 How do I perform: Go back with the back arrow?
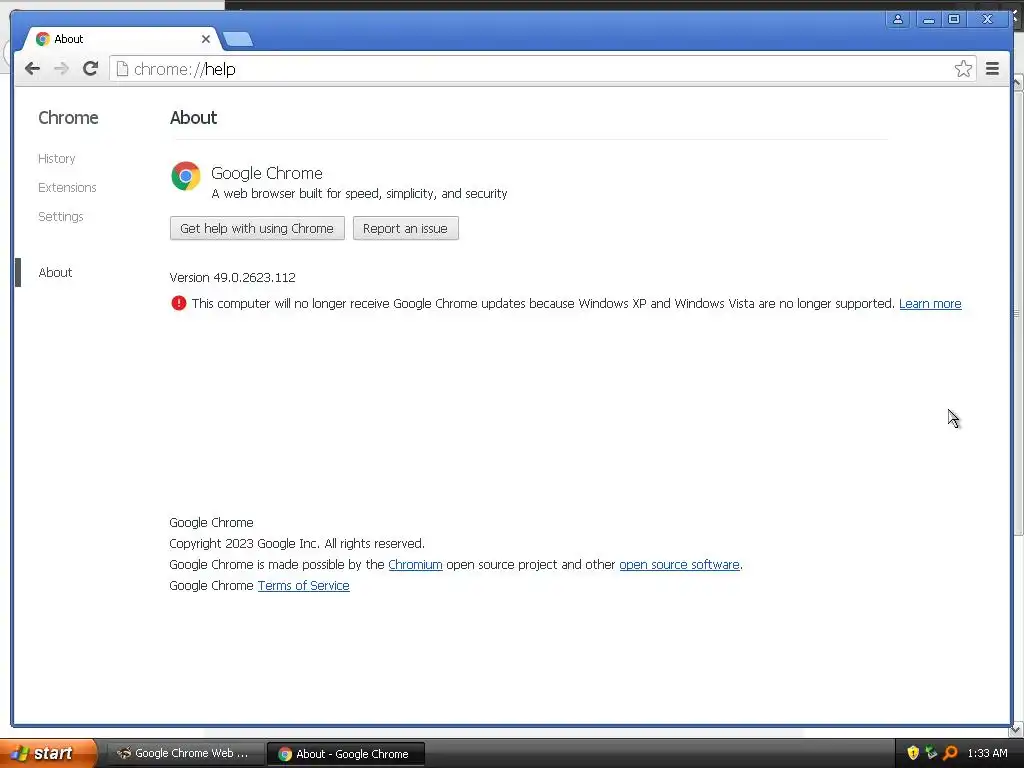[32, 69]
